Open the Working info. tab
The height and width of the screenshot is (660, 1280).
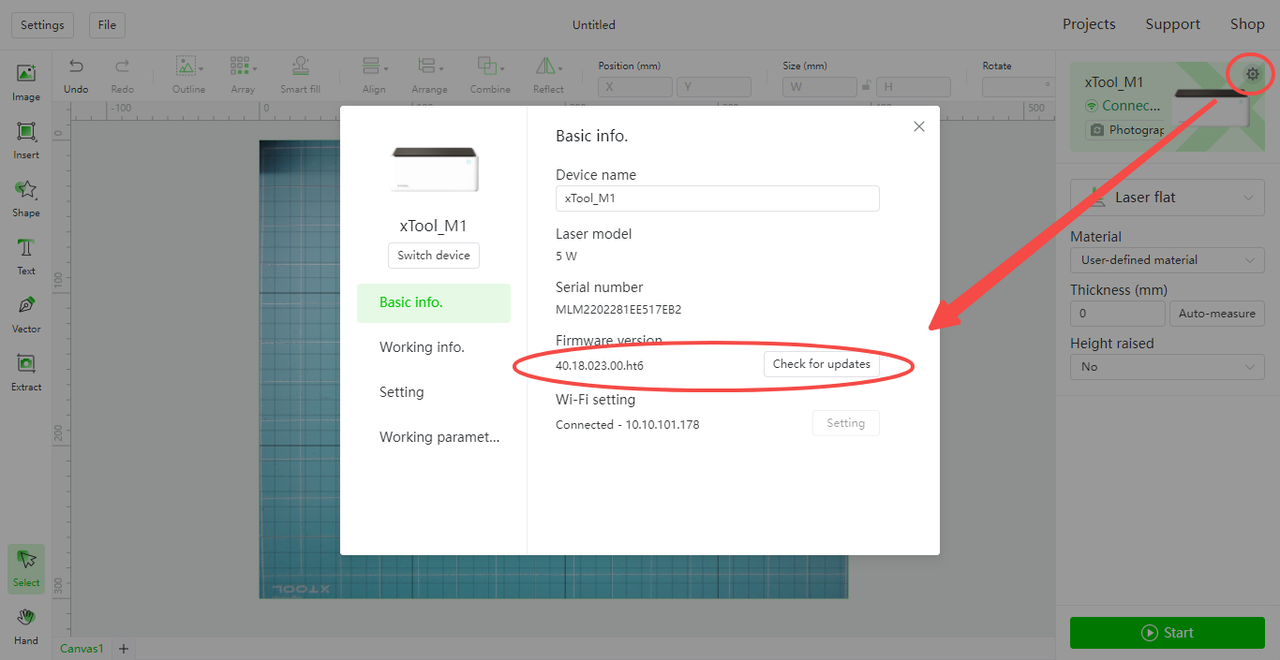tap(422, 347)
